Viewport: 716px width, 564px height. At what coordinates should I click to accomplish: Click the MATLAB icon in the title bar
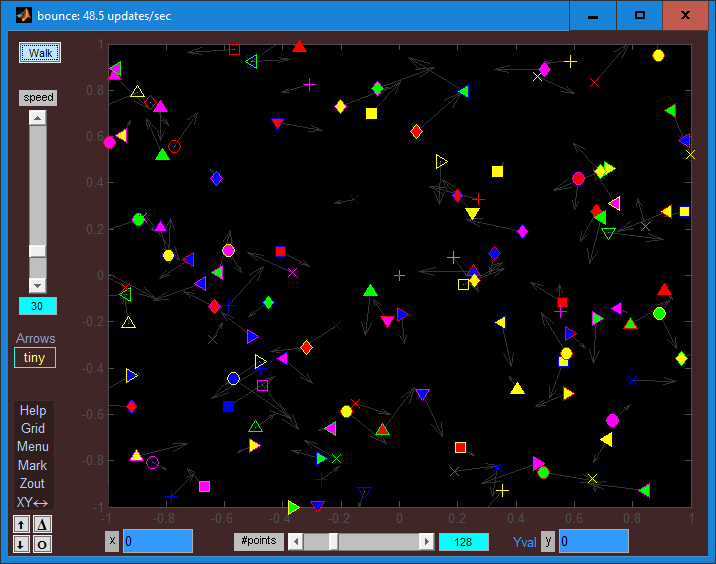(24, 16)
